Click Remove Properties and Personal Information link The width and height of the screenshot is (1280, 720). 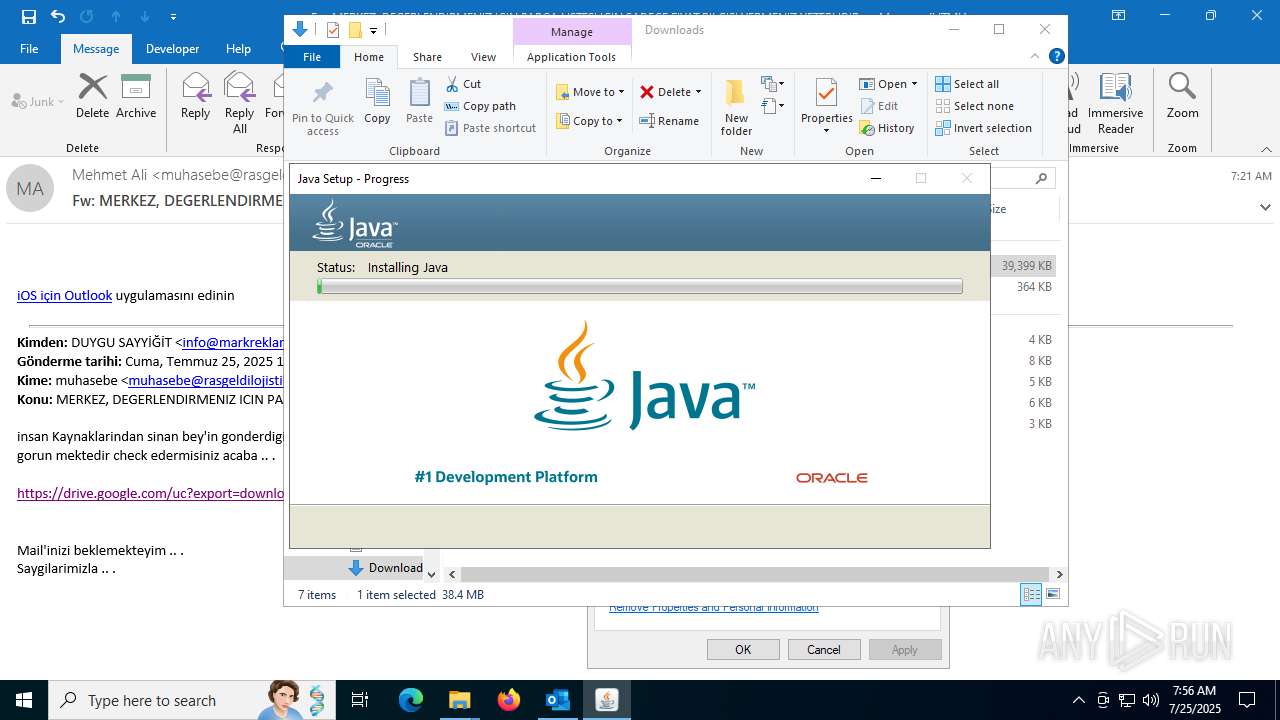tap(714, 608)
